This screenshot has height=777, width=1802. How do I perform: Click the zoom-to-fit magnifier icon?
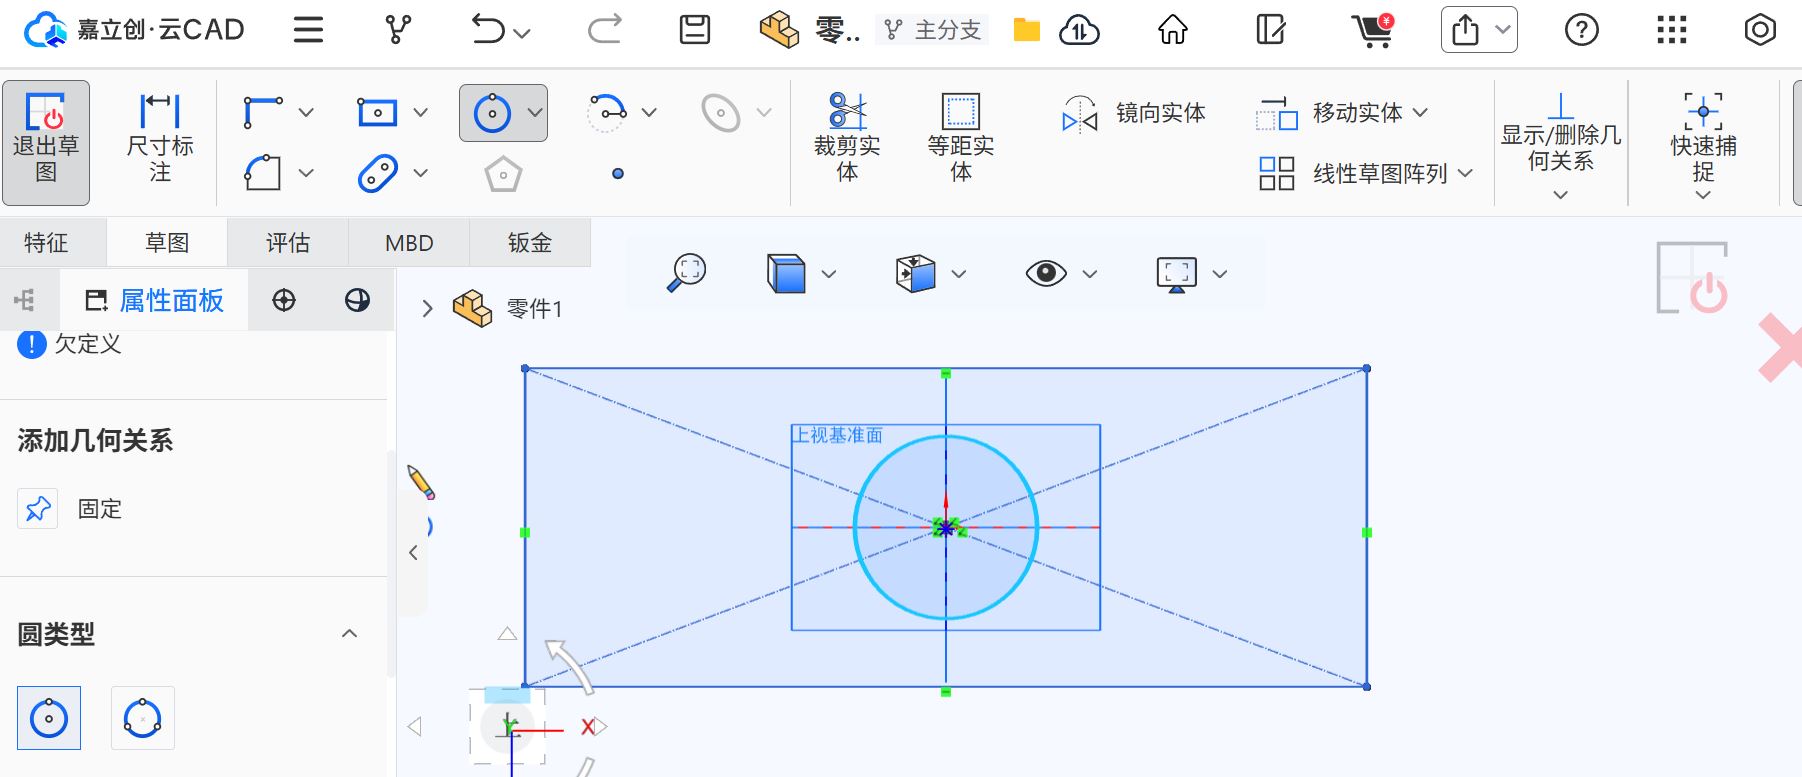[x=687, y=273]
